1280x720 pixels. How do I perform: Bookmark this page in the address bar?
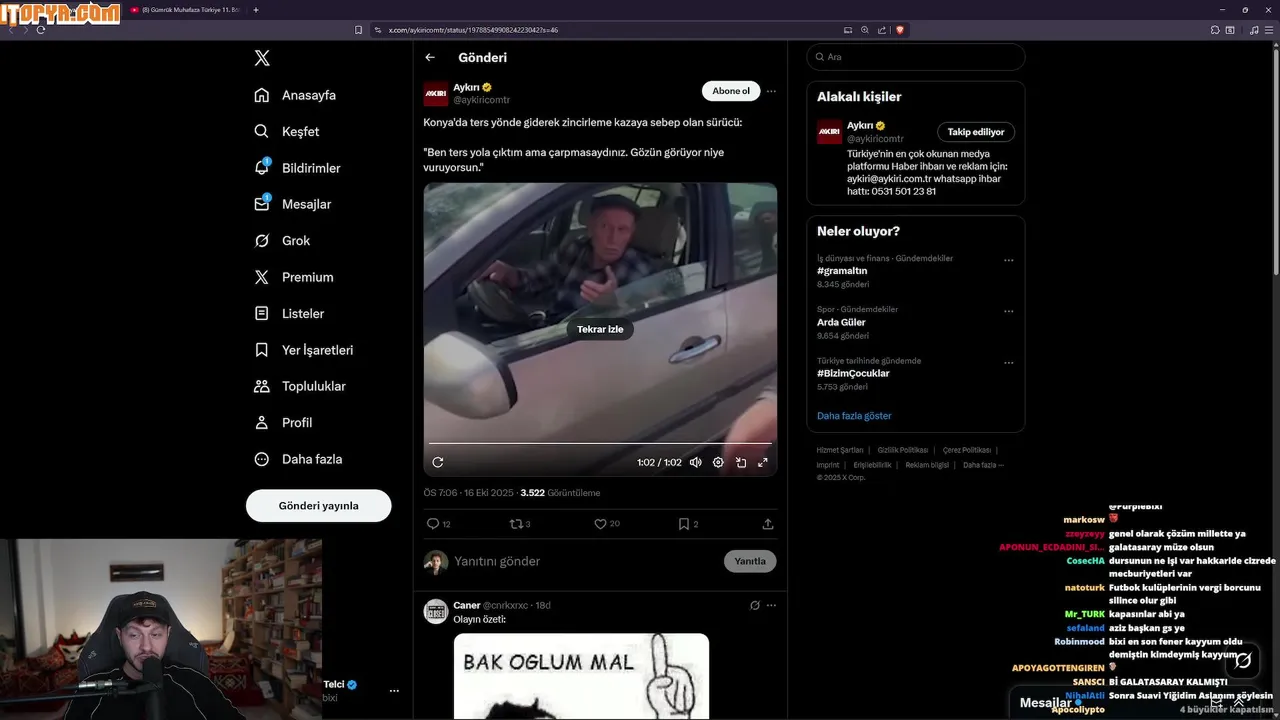[359, 30]
